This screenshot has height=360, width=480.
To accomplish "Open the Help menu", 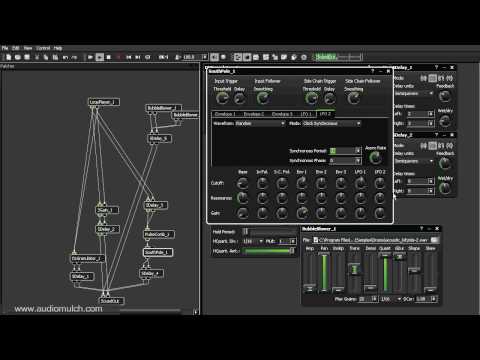I will coord(58,48).
